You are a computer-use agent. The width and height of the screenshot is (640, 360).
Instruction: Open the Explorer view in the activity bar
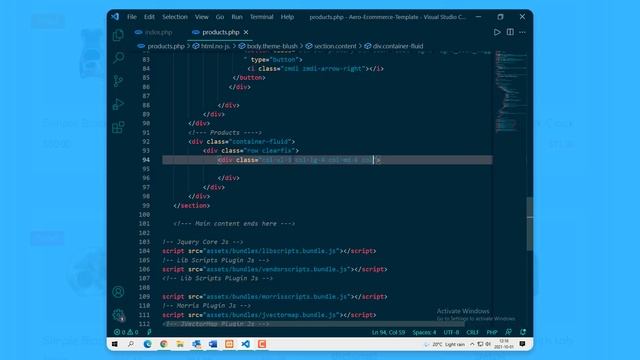coord(118,35)
